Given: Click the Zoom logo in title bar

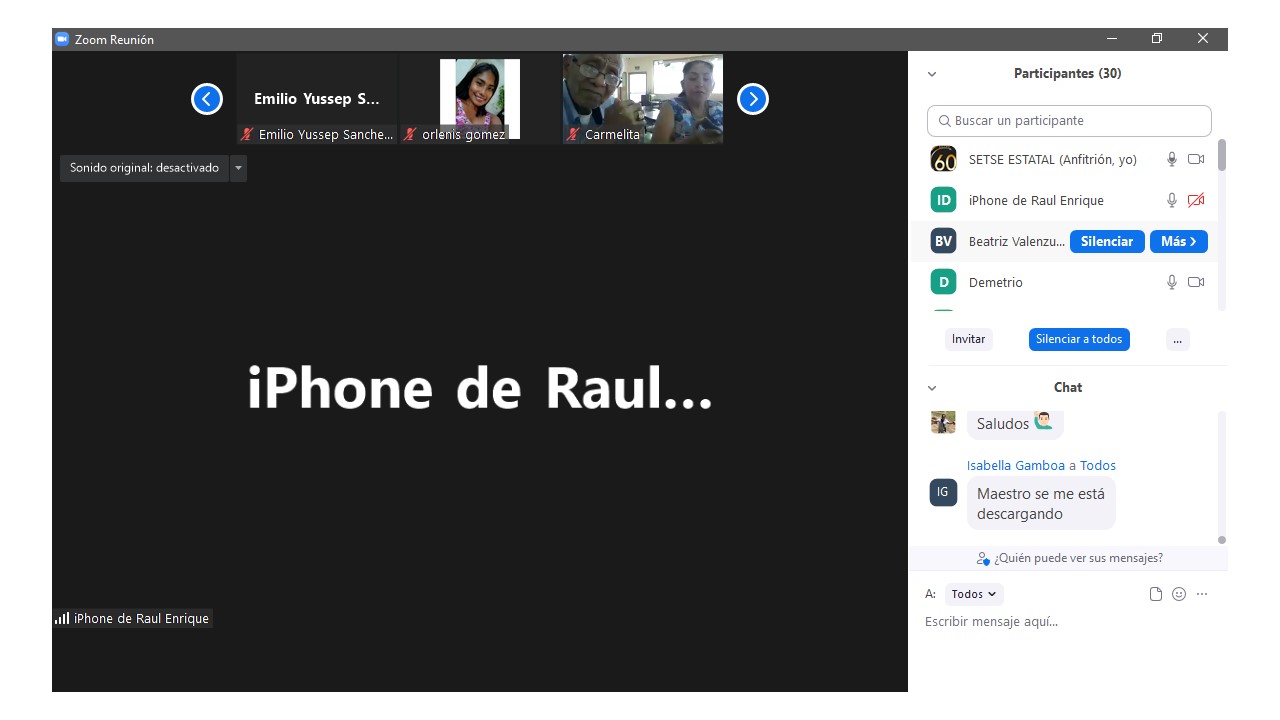Looking at the screenshot, I should click(62, 39).
